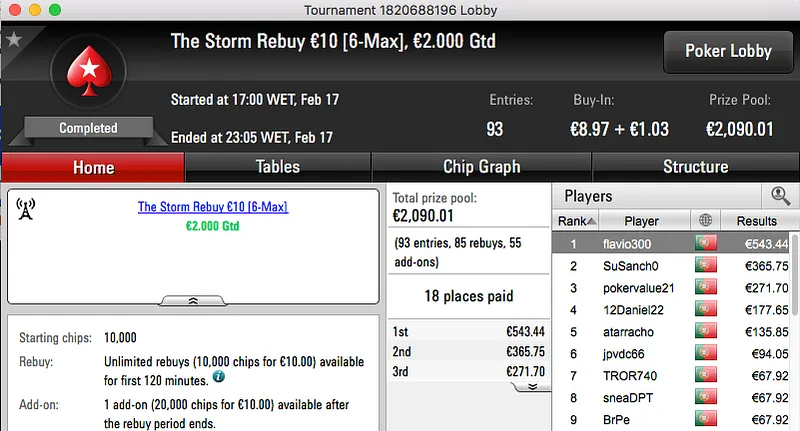This screenshot has width=800, height=431.
Task: Sort players by country globe column
Action: [x=708, y=221]
